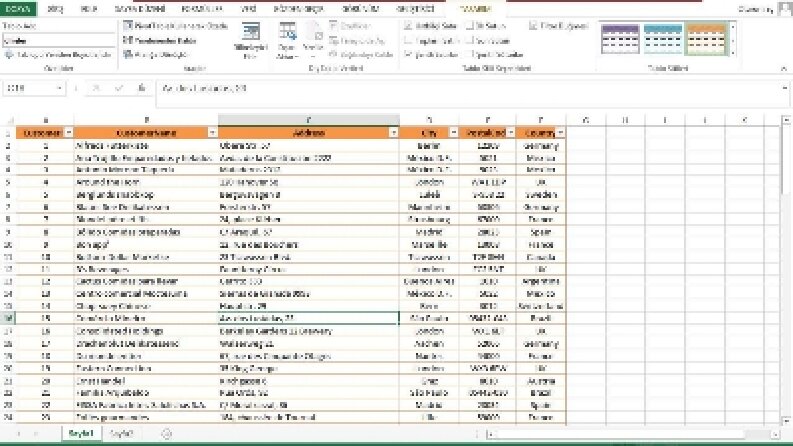Click the cancel X icon in formula bar
Viewport: 793px width, 446px height.
[x=96, y=88]
